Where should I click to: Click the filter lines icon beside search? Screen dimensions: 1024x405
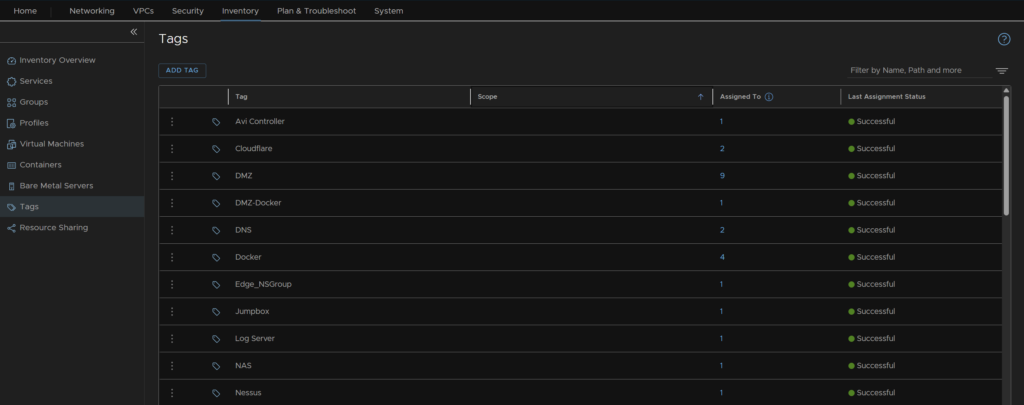click(x=1001, y=71)
